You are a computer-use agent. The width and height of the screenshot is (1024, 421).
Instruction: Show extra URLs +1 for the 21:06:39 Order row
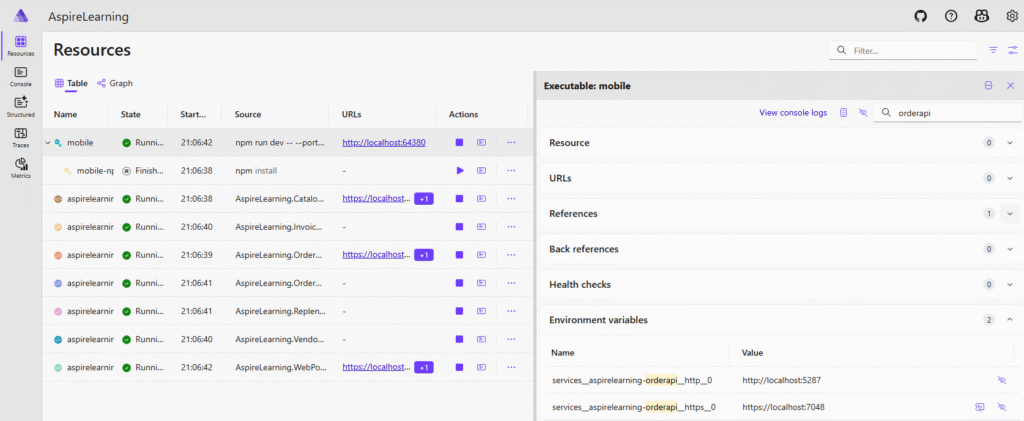point(424,255)
